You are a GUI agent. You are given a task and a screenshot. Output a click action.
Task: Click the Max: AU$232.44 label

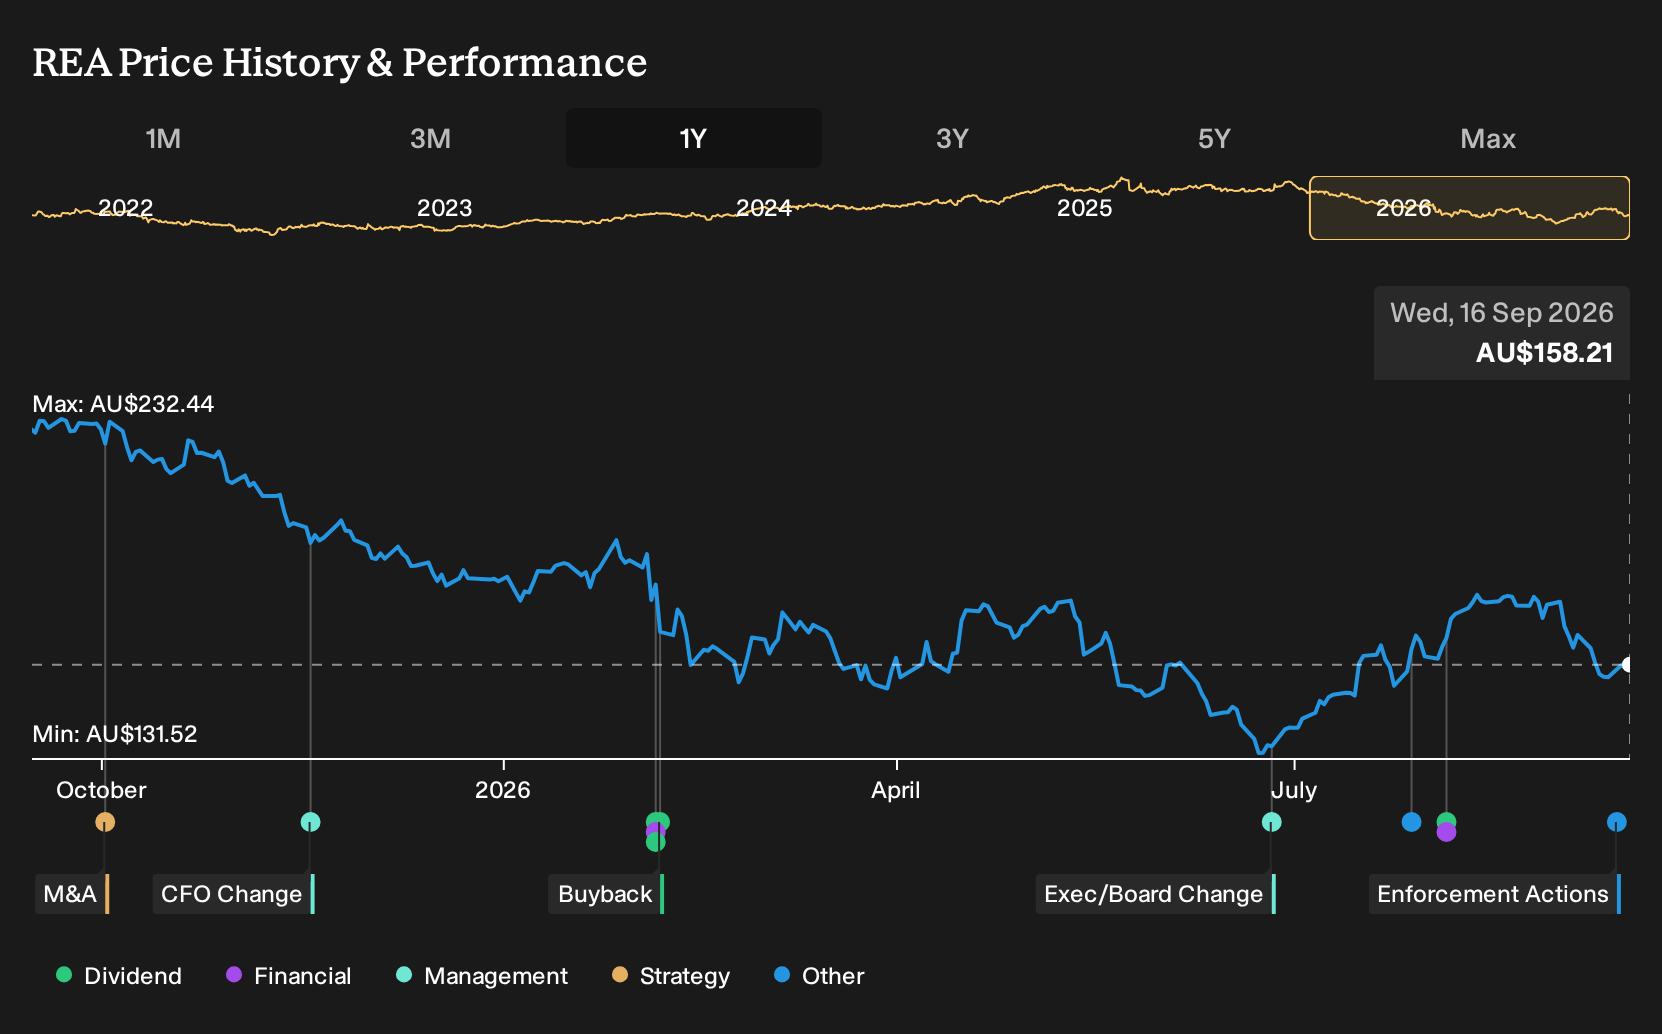coord(123,404)
